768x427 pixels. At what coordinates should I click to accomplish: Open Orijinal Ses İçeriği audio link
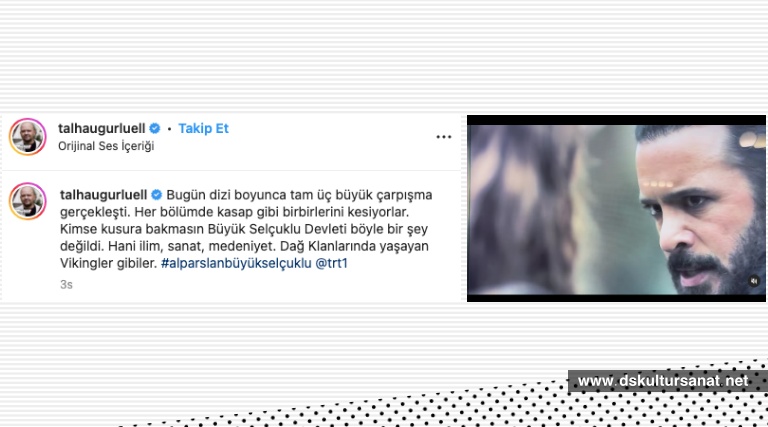point(106,146)
